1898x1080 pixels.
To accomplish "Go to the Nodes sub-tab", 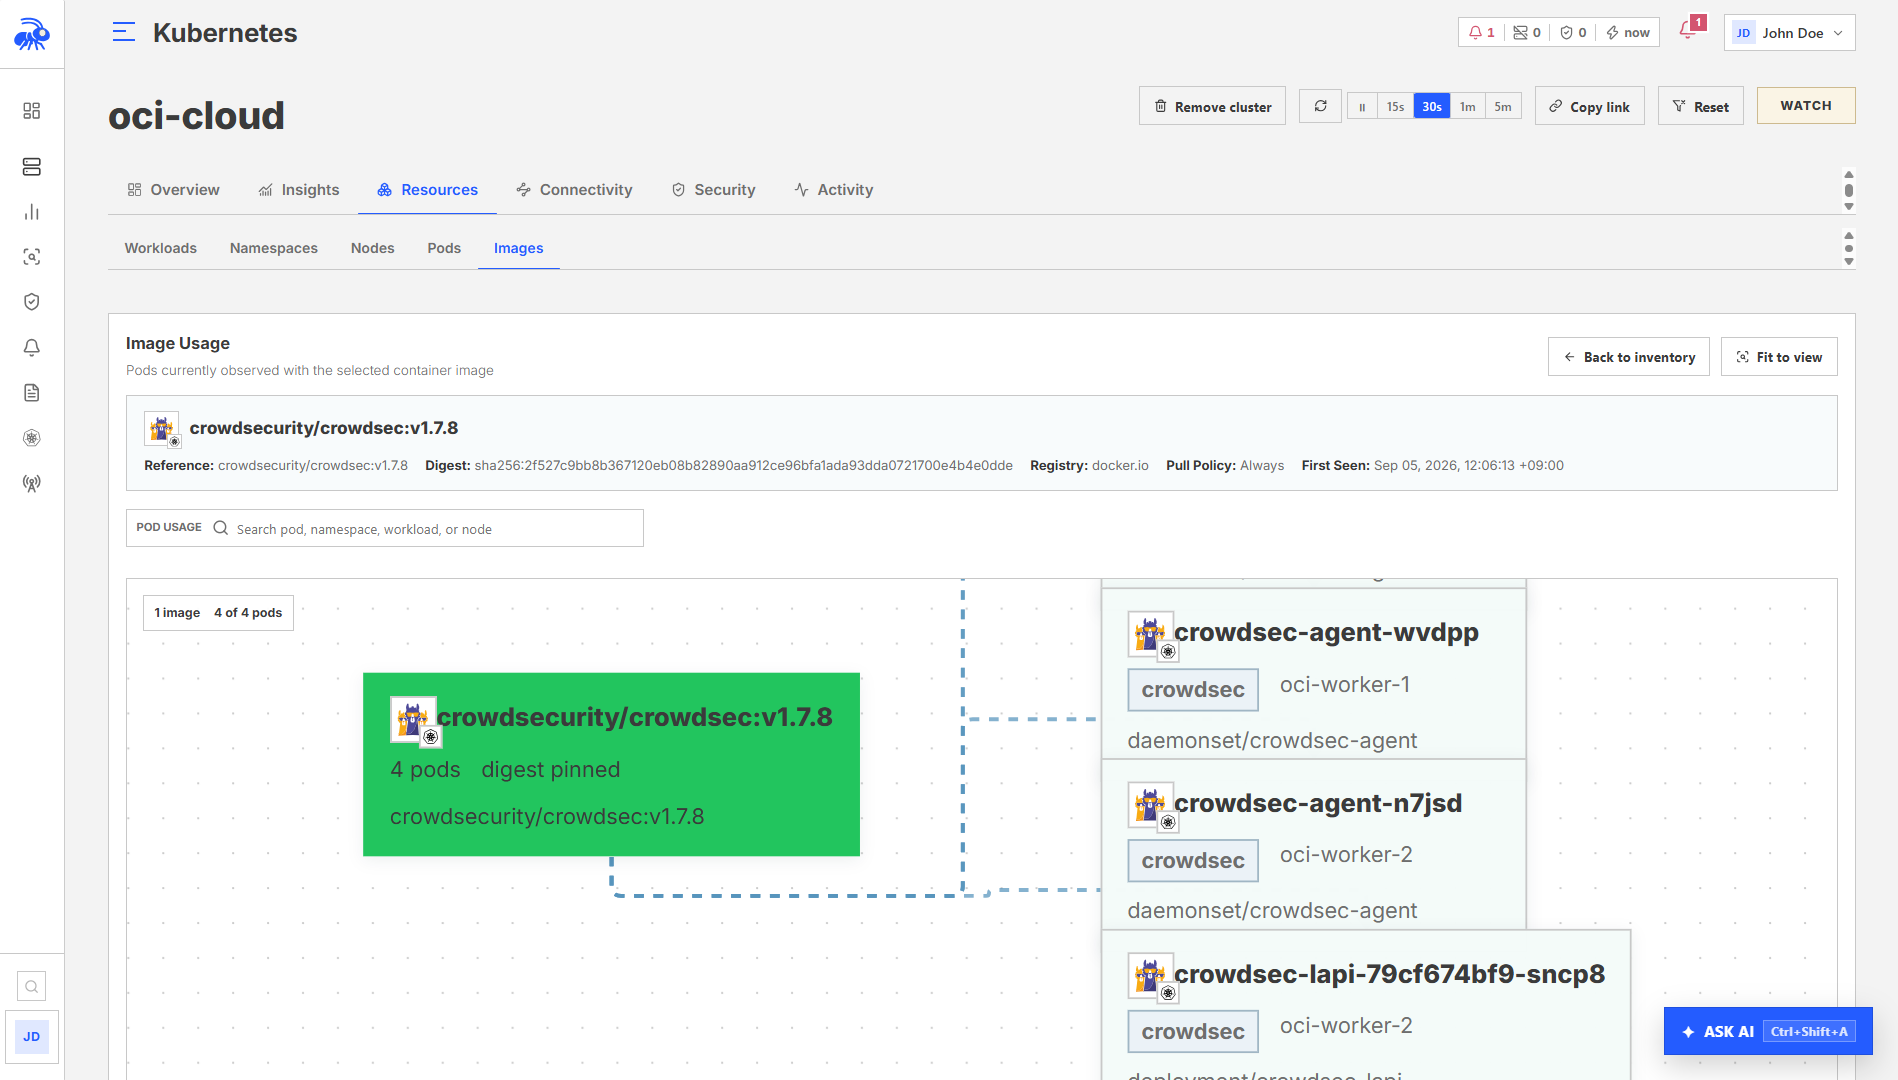I will (372, 248).
